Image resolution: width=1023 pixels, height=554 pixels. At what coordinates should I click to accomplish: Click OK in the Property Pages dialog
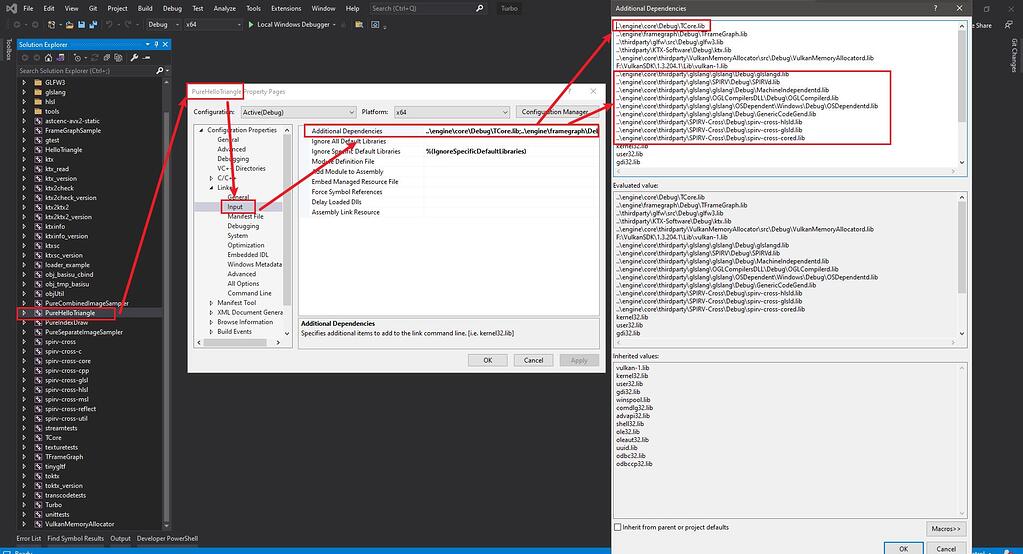487,360
